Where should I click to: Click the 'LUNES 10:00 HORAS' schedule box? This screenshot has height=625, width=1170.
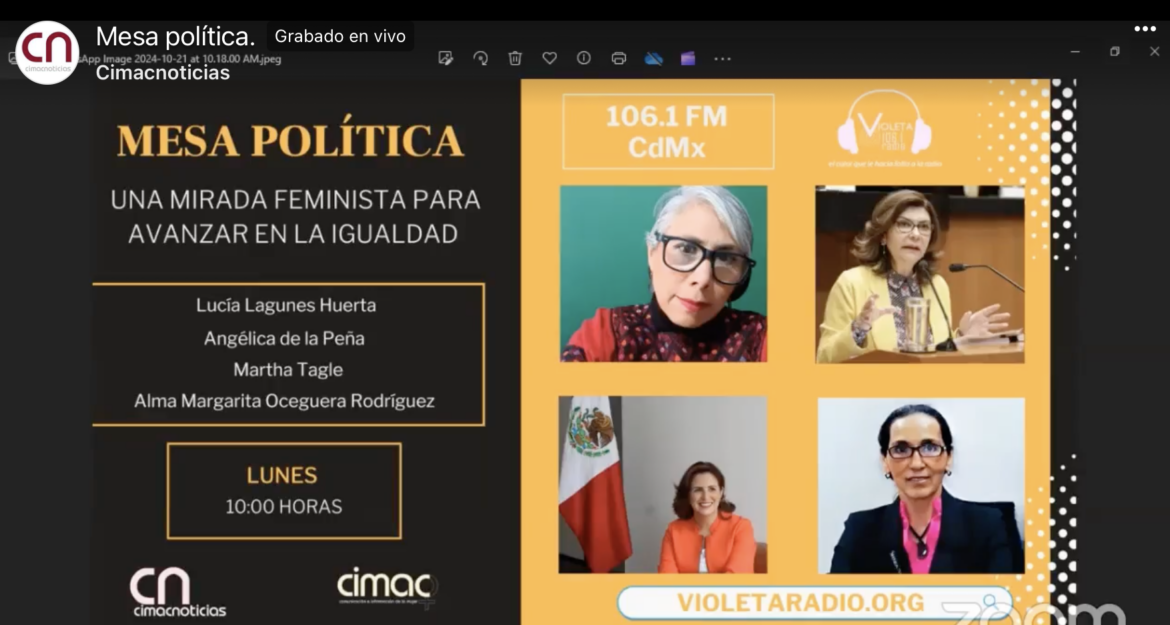pyautogui.click(x=284, y=491)
